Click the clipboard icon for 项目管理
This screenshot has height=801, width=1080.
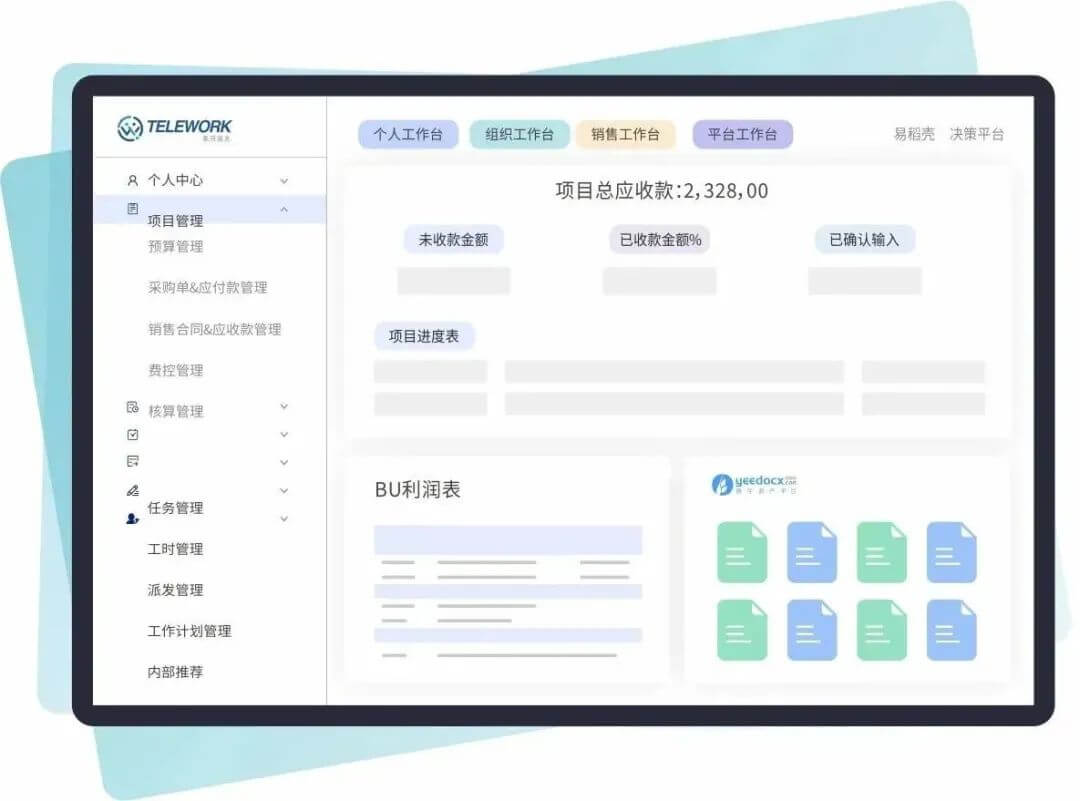[x=132, y=209]
